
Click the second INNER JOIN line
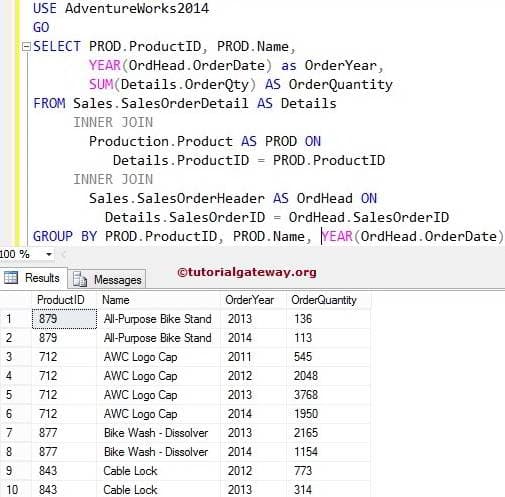(113, 179)
